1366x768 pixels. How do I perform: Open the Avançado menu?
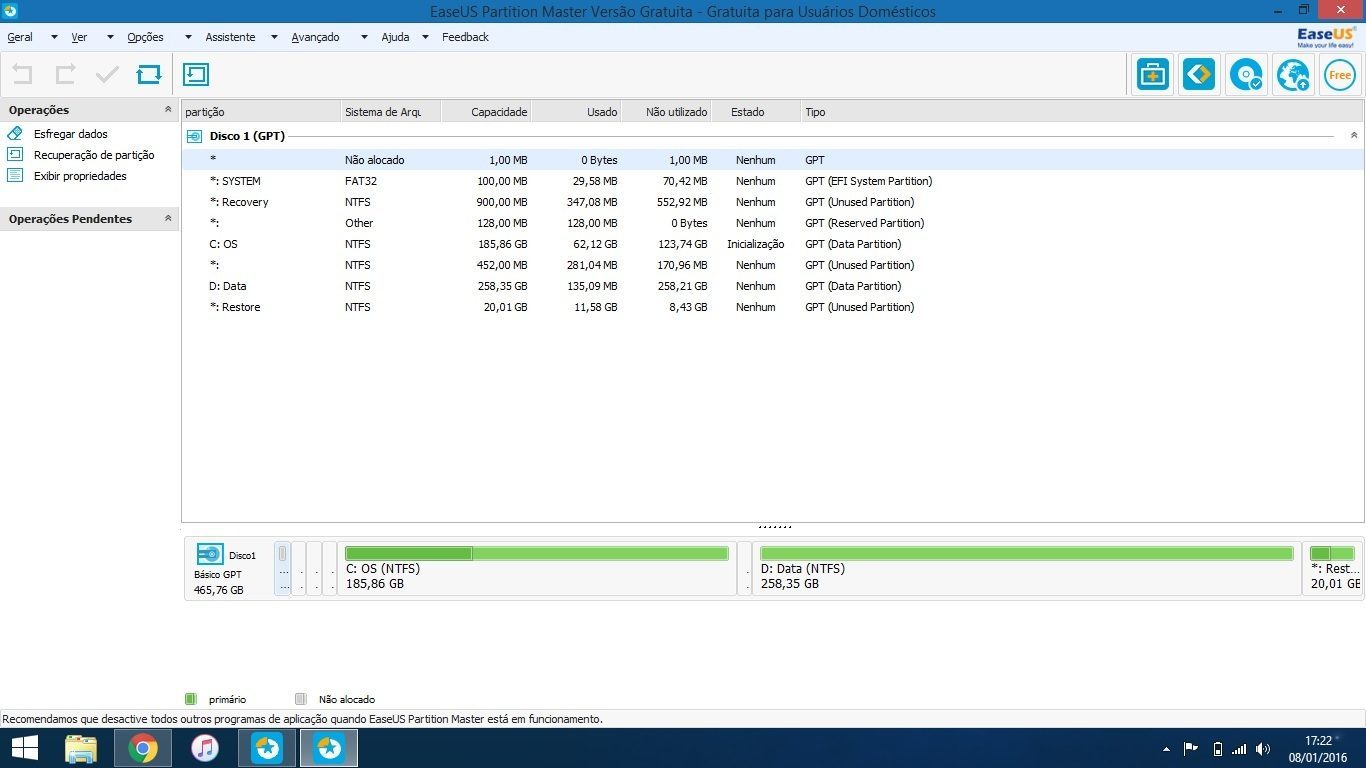[x=315, y=37]
